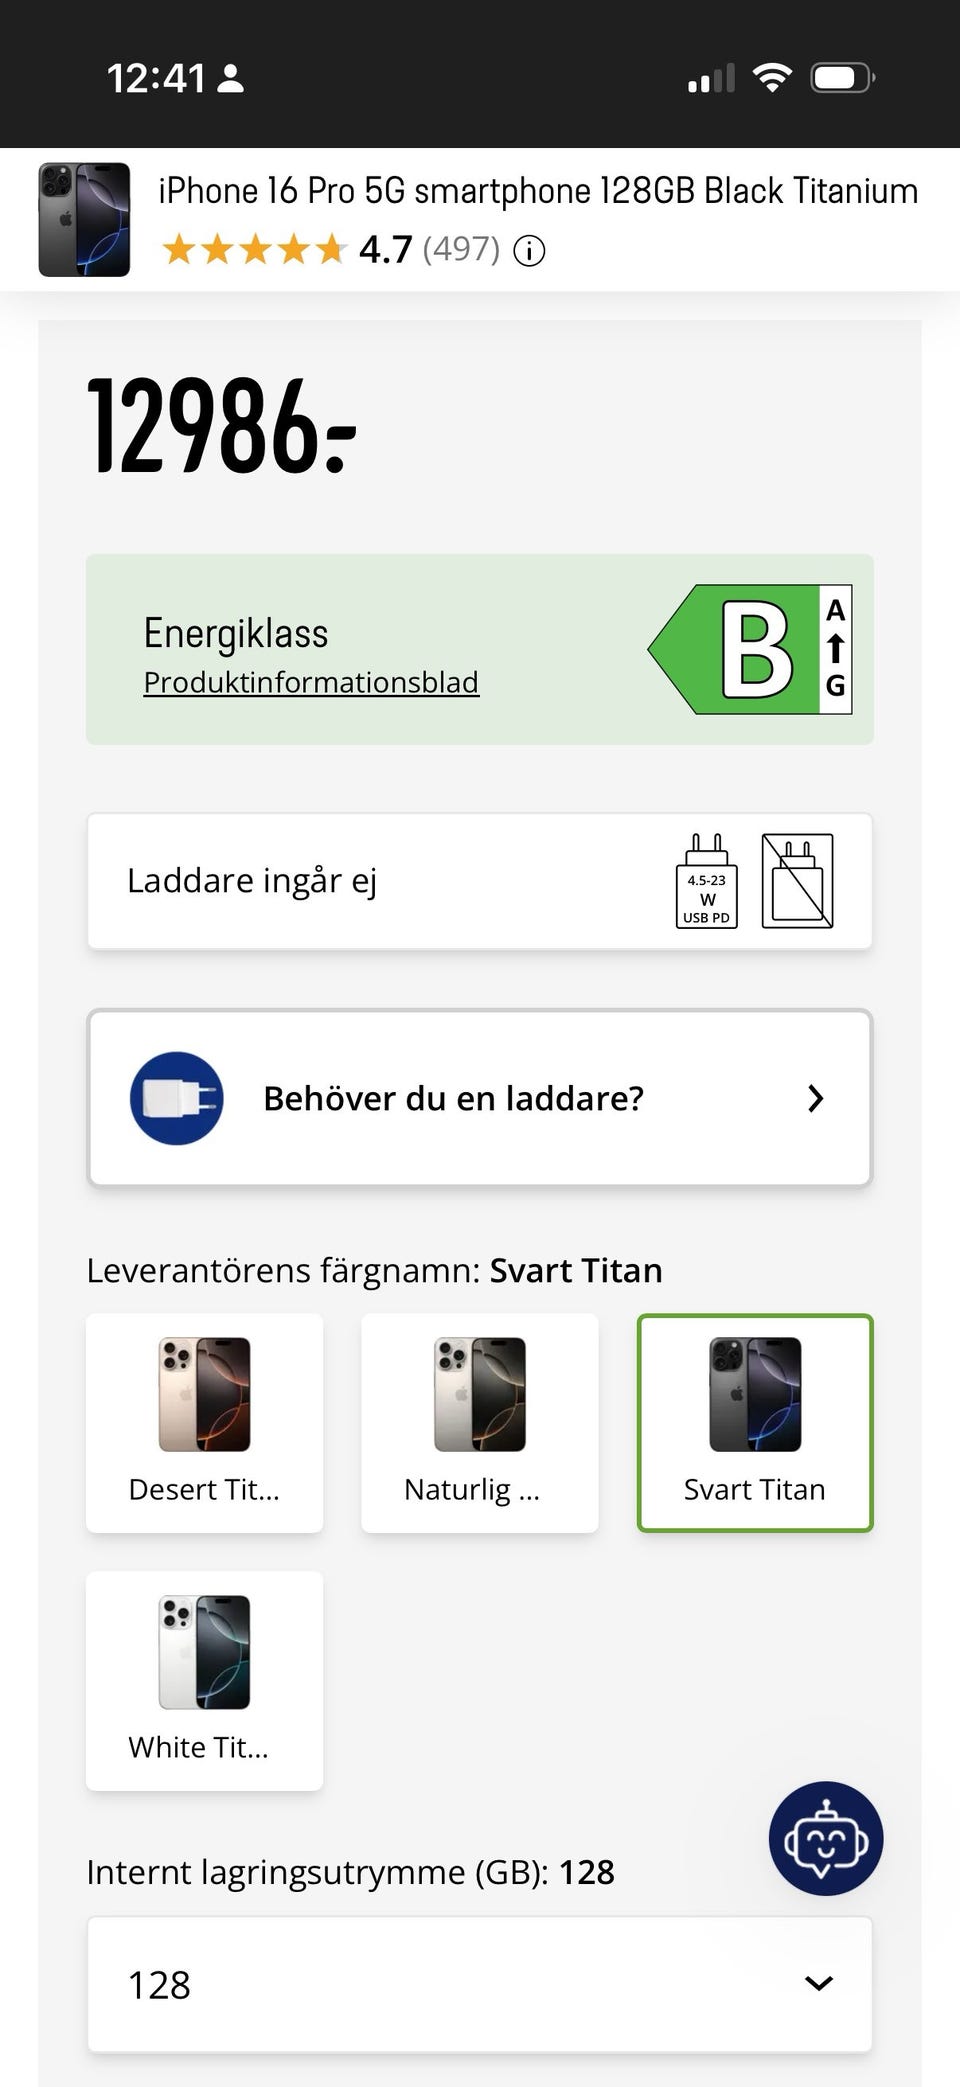Choose the White Titanium color option
Viewport: 960px width, 2087px height.
(x=204, y=1680)
